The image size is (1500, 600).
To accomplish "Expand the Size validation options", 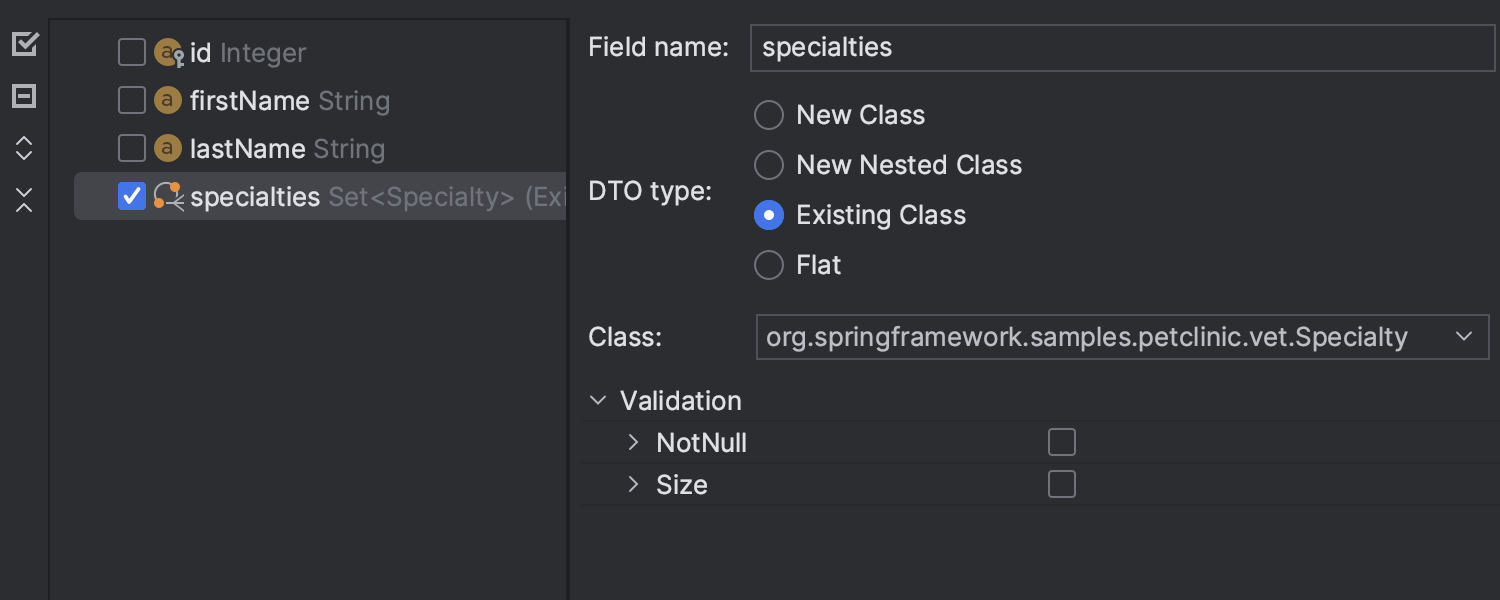I will [x=633, y=485].
